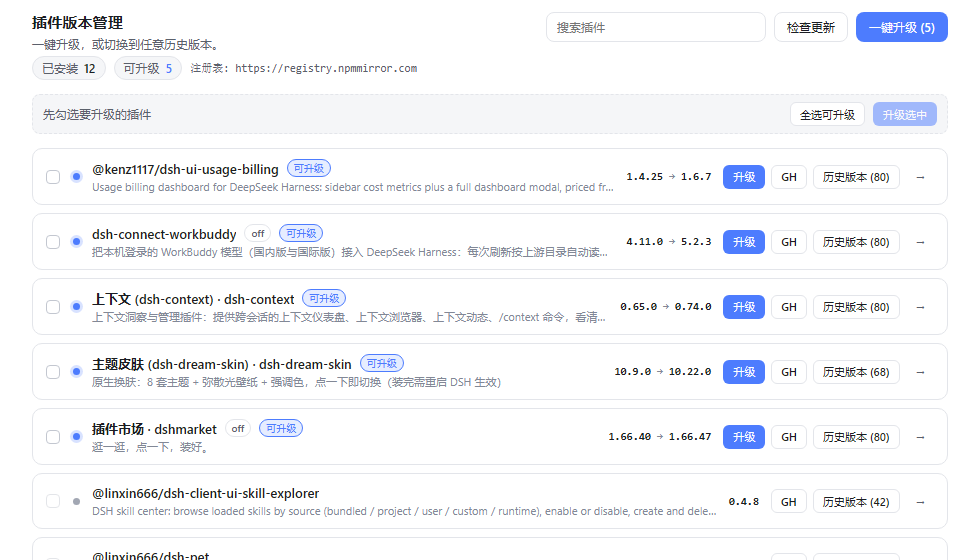The height and width of the screenshot is (560, 980).
Task: Filter by 可升级 5 chip
Action: click(148, 68)
